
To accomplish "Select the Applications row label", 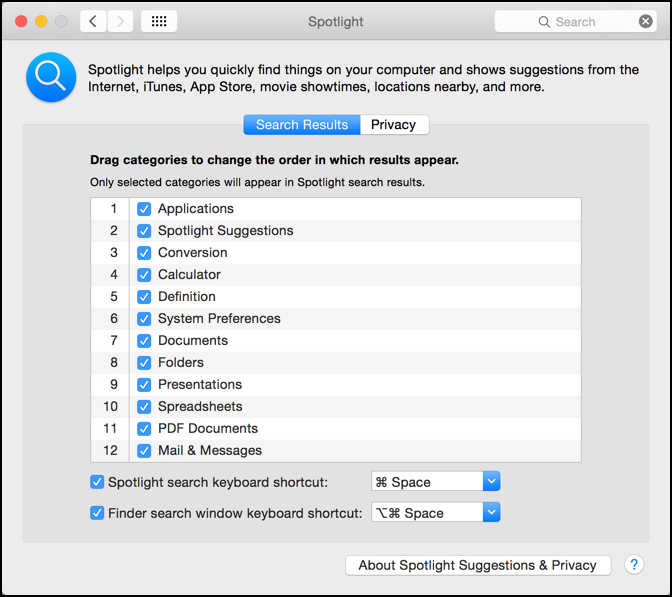I will 196,209.
